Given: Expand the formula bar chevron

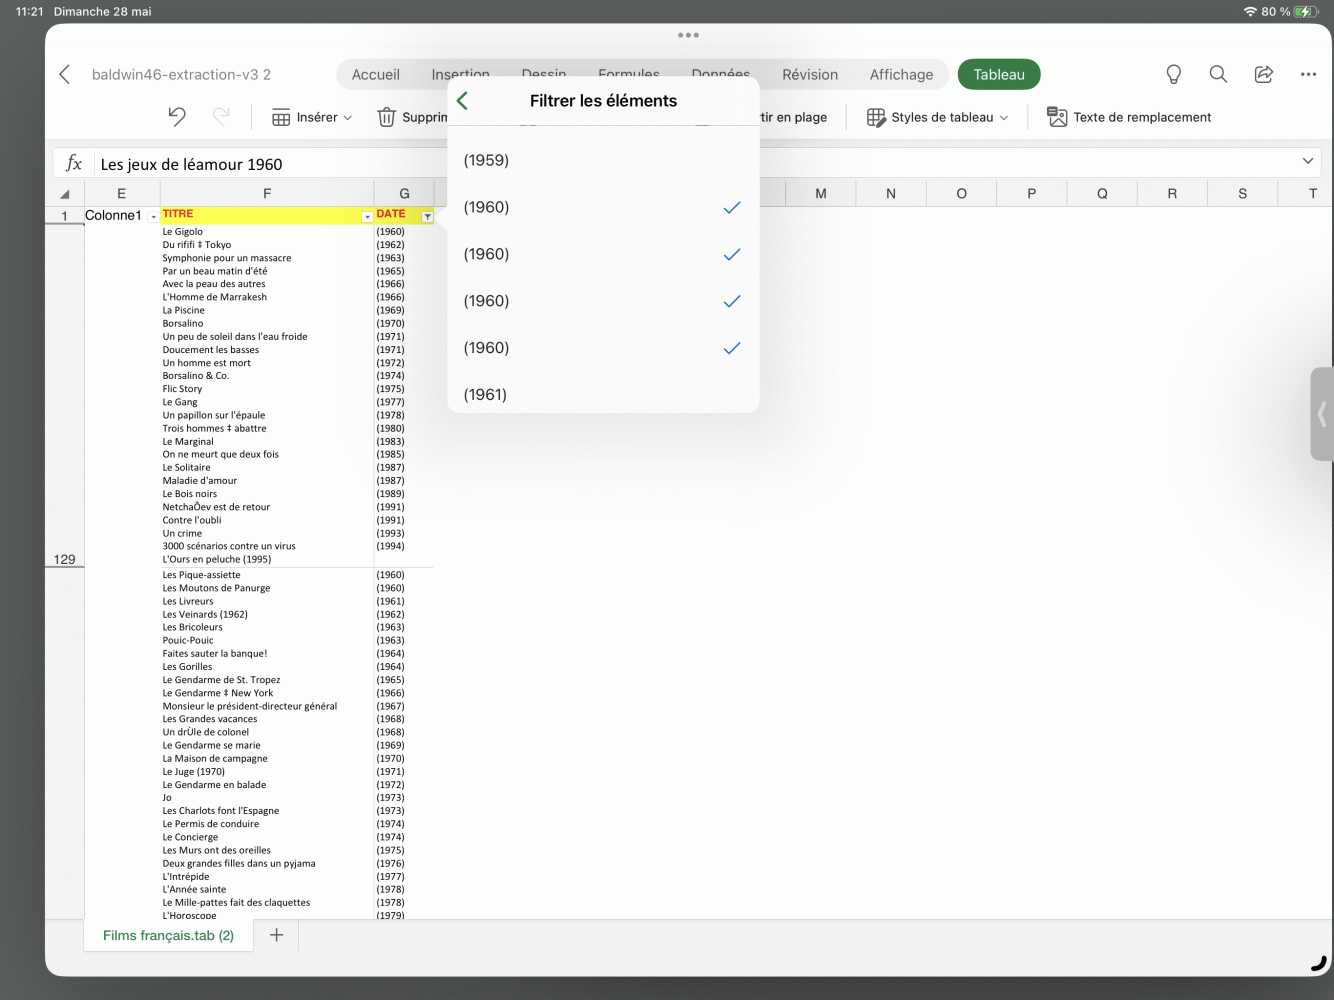Looking at the screenshot, I should point(1307,161).
